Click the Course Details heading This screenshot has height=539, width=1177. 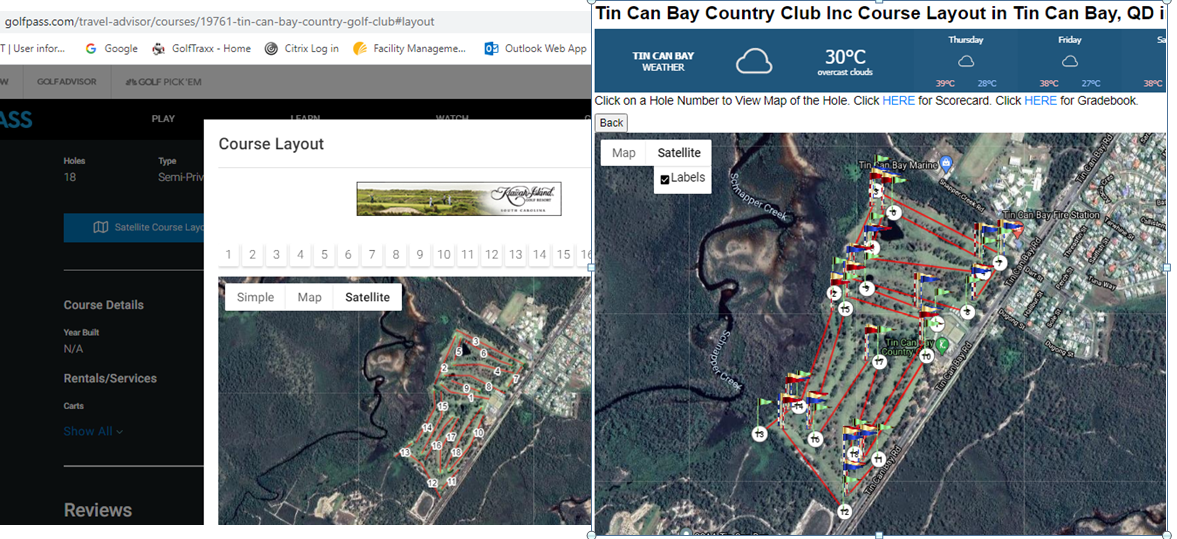104,305
